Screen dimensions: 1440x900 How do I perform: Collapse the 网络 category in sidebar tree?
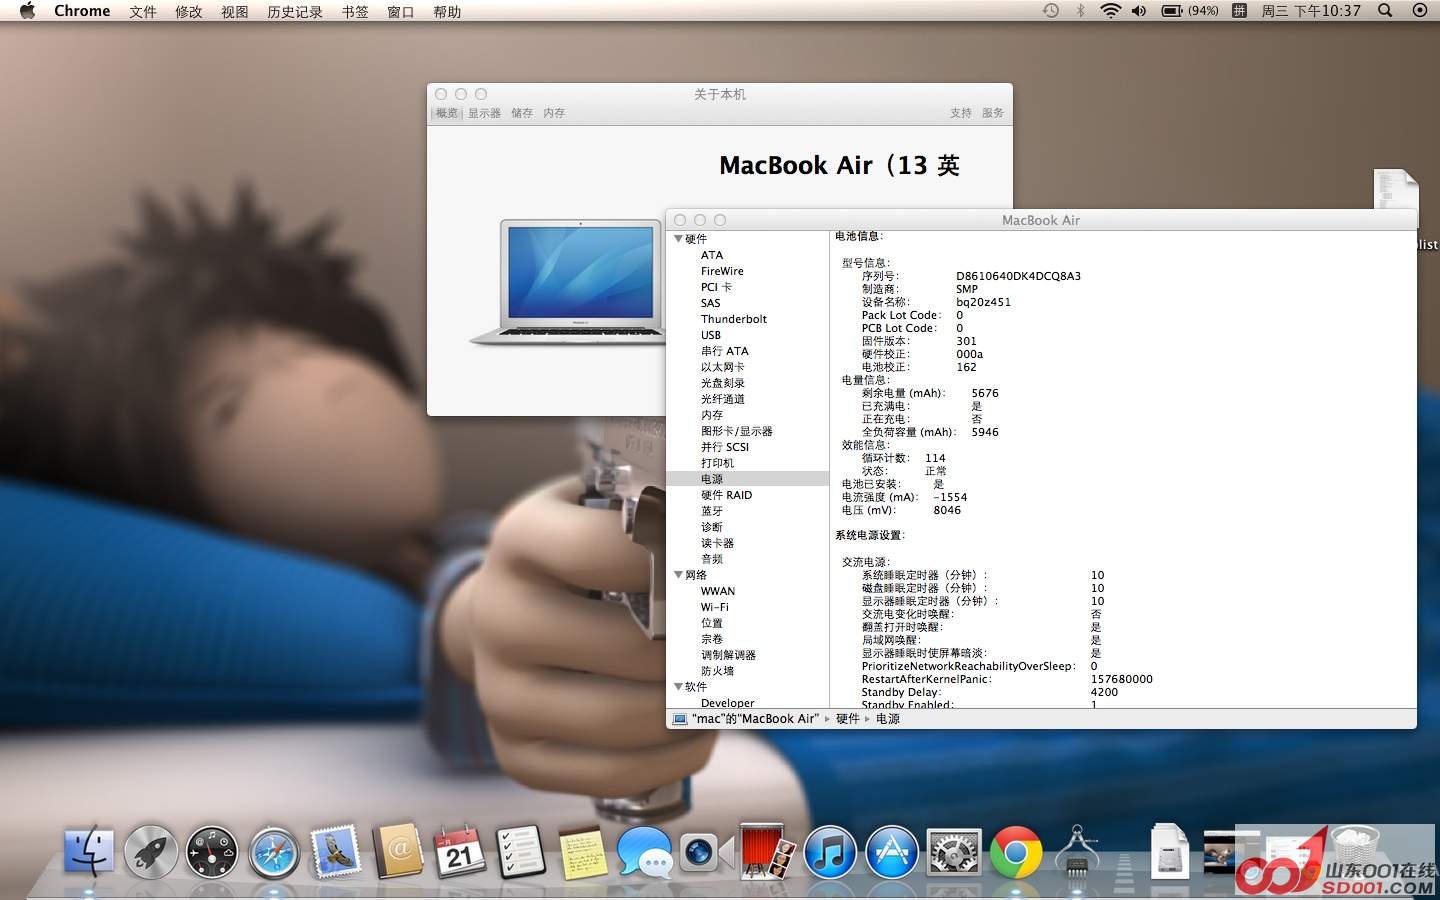(x=678, y=575)
